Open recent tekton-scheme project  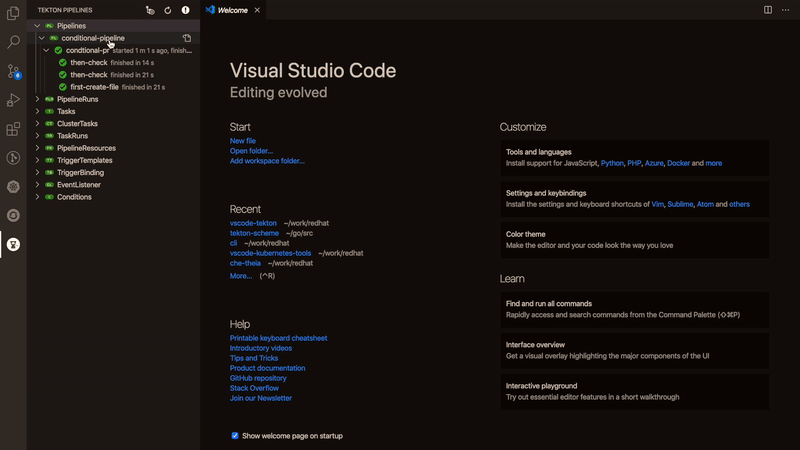(254, 233)
